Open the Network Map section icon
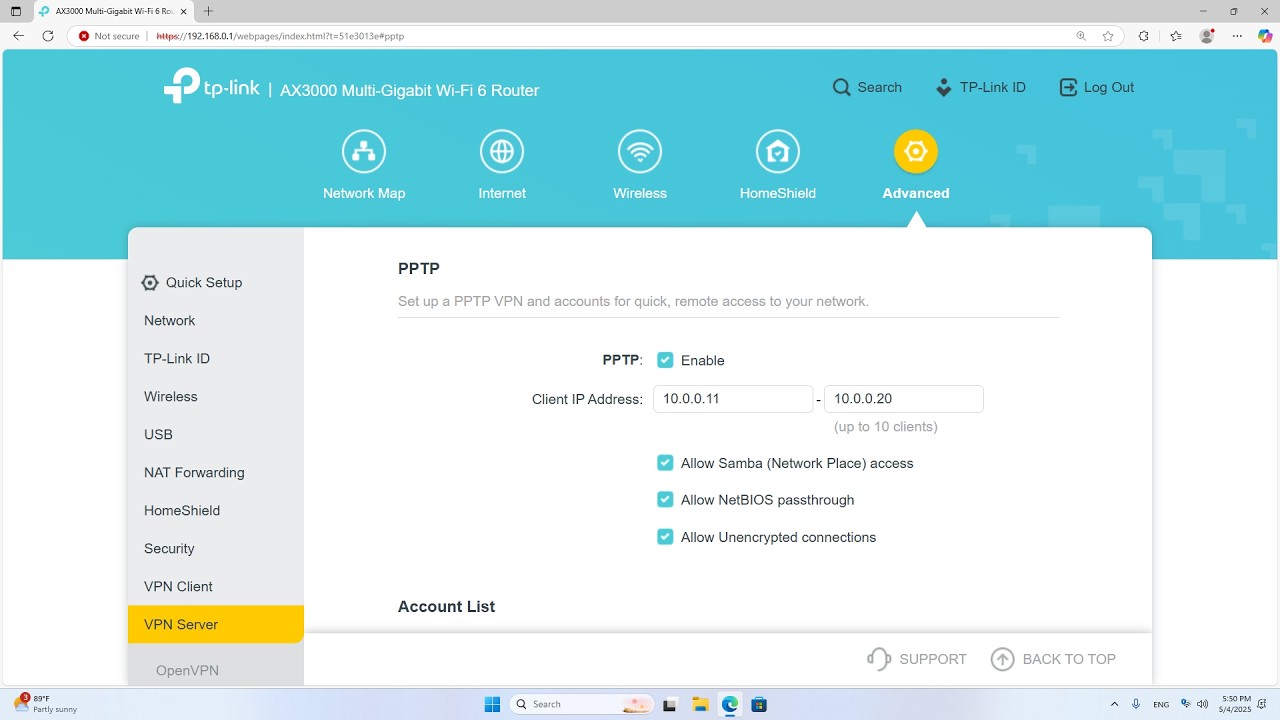 [364, 152]
